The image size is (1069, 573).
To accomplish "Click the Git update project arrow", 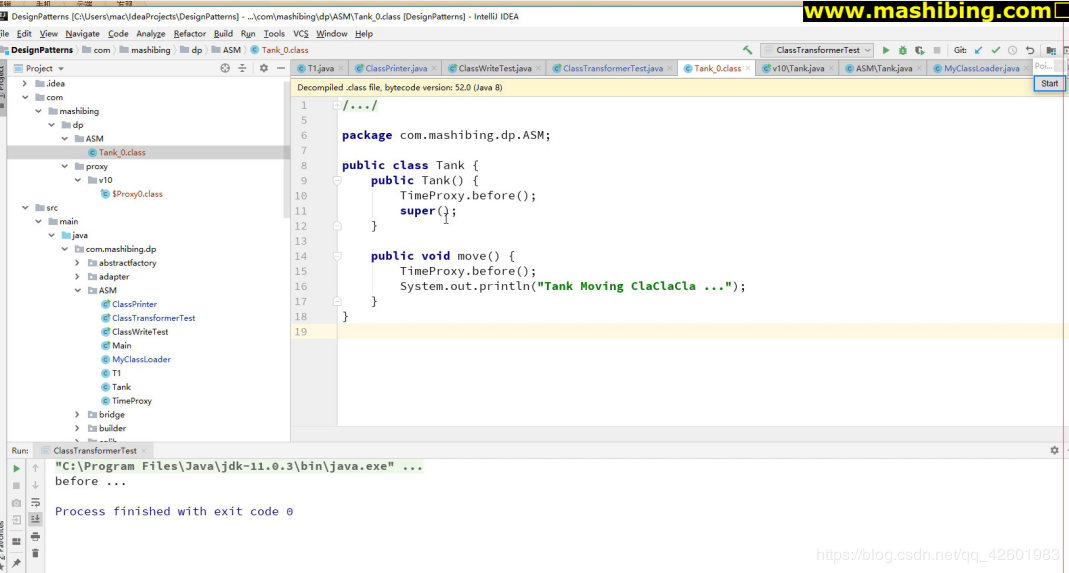I will (x=978, y=50).
